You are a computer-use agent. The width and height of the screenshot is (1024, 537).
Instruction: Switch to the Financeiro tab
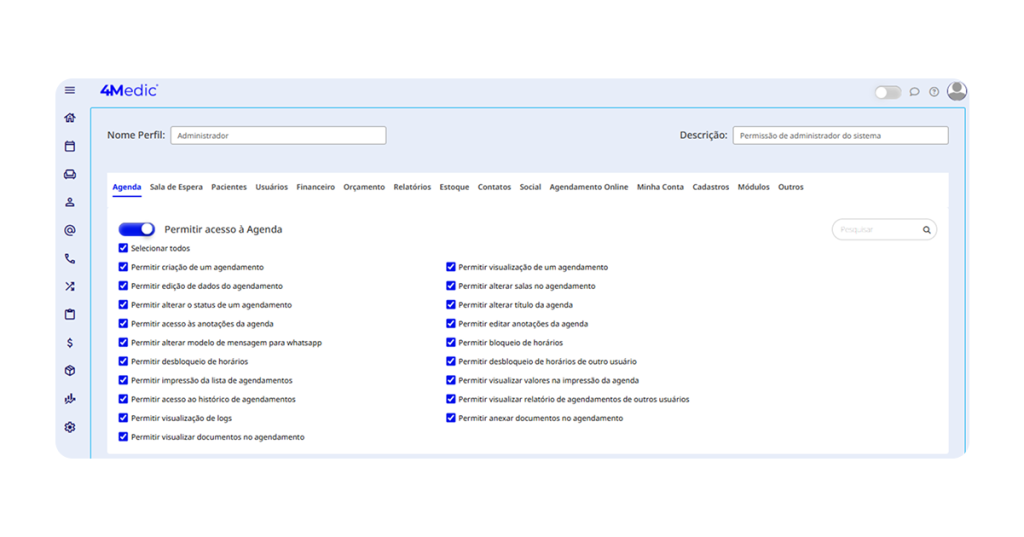point(315,187)
